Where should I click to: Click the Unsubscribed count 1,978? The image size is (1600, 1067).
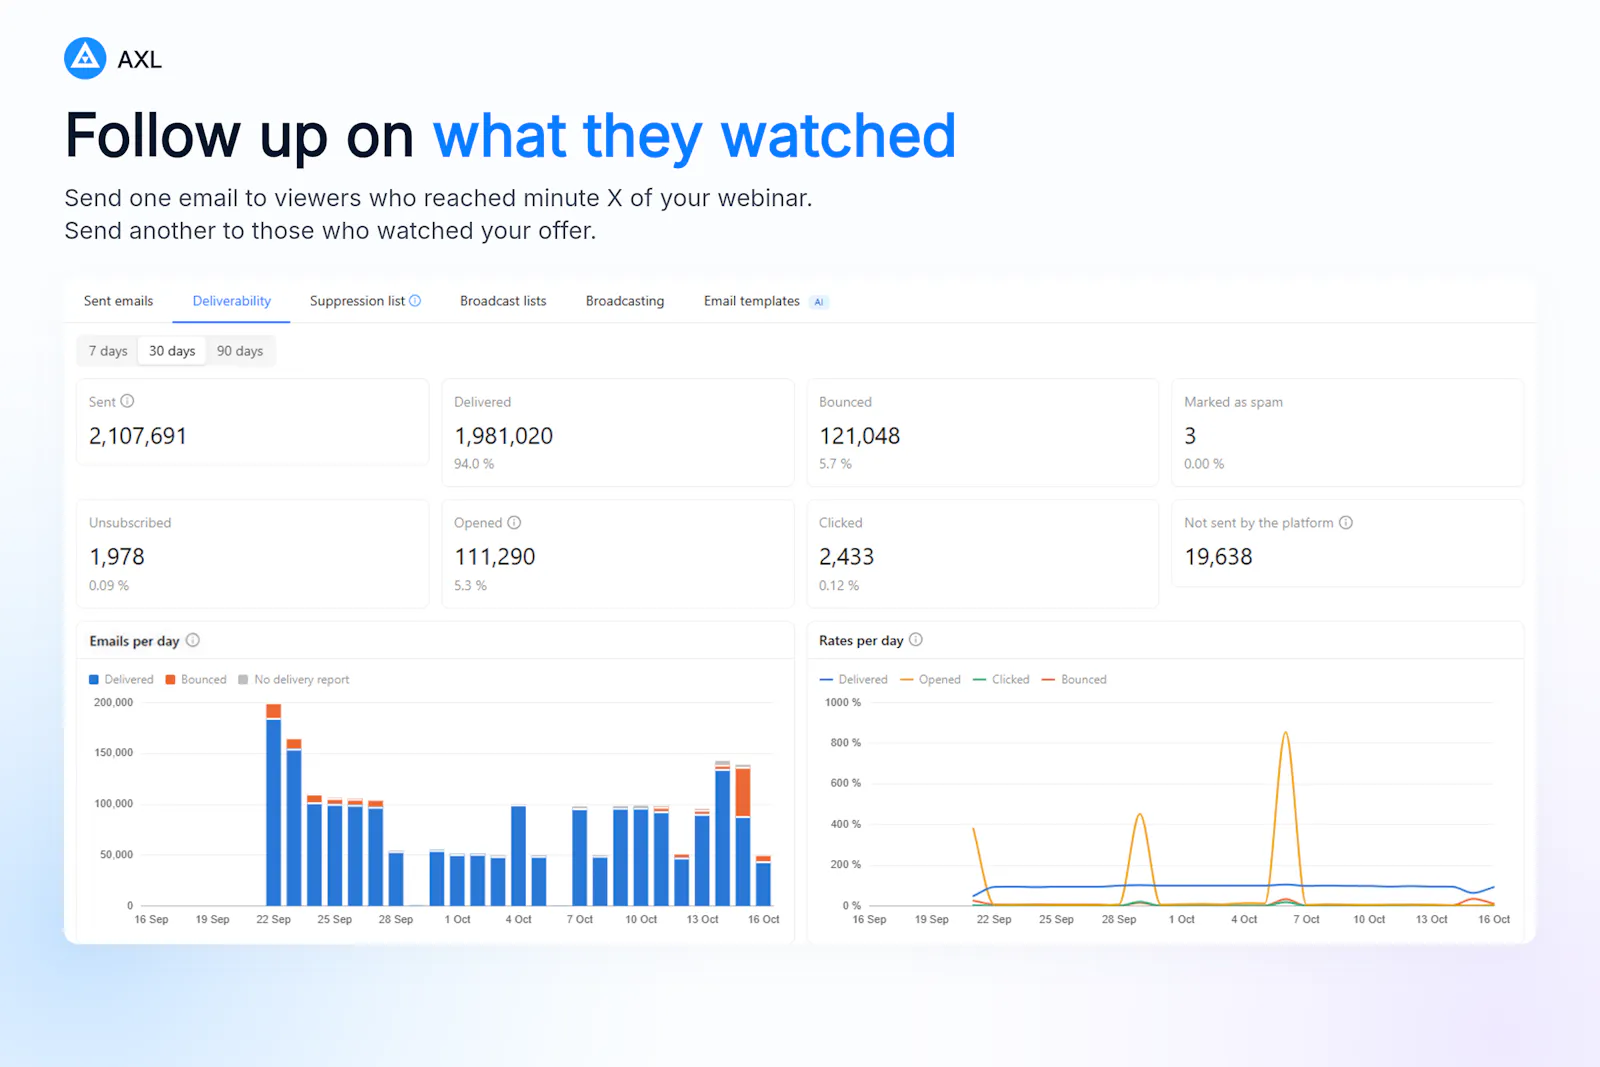click(117, 557)
